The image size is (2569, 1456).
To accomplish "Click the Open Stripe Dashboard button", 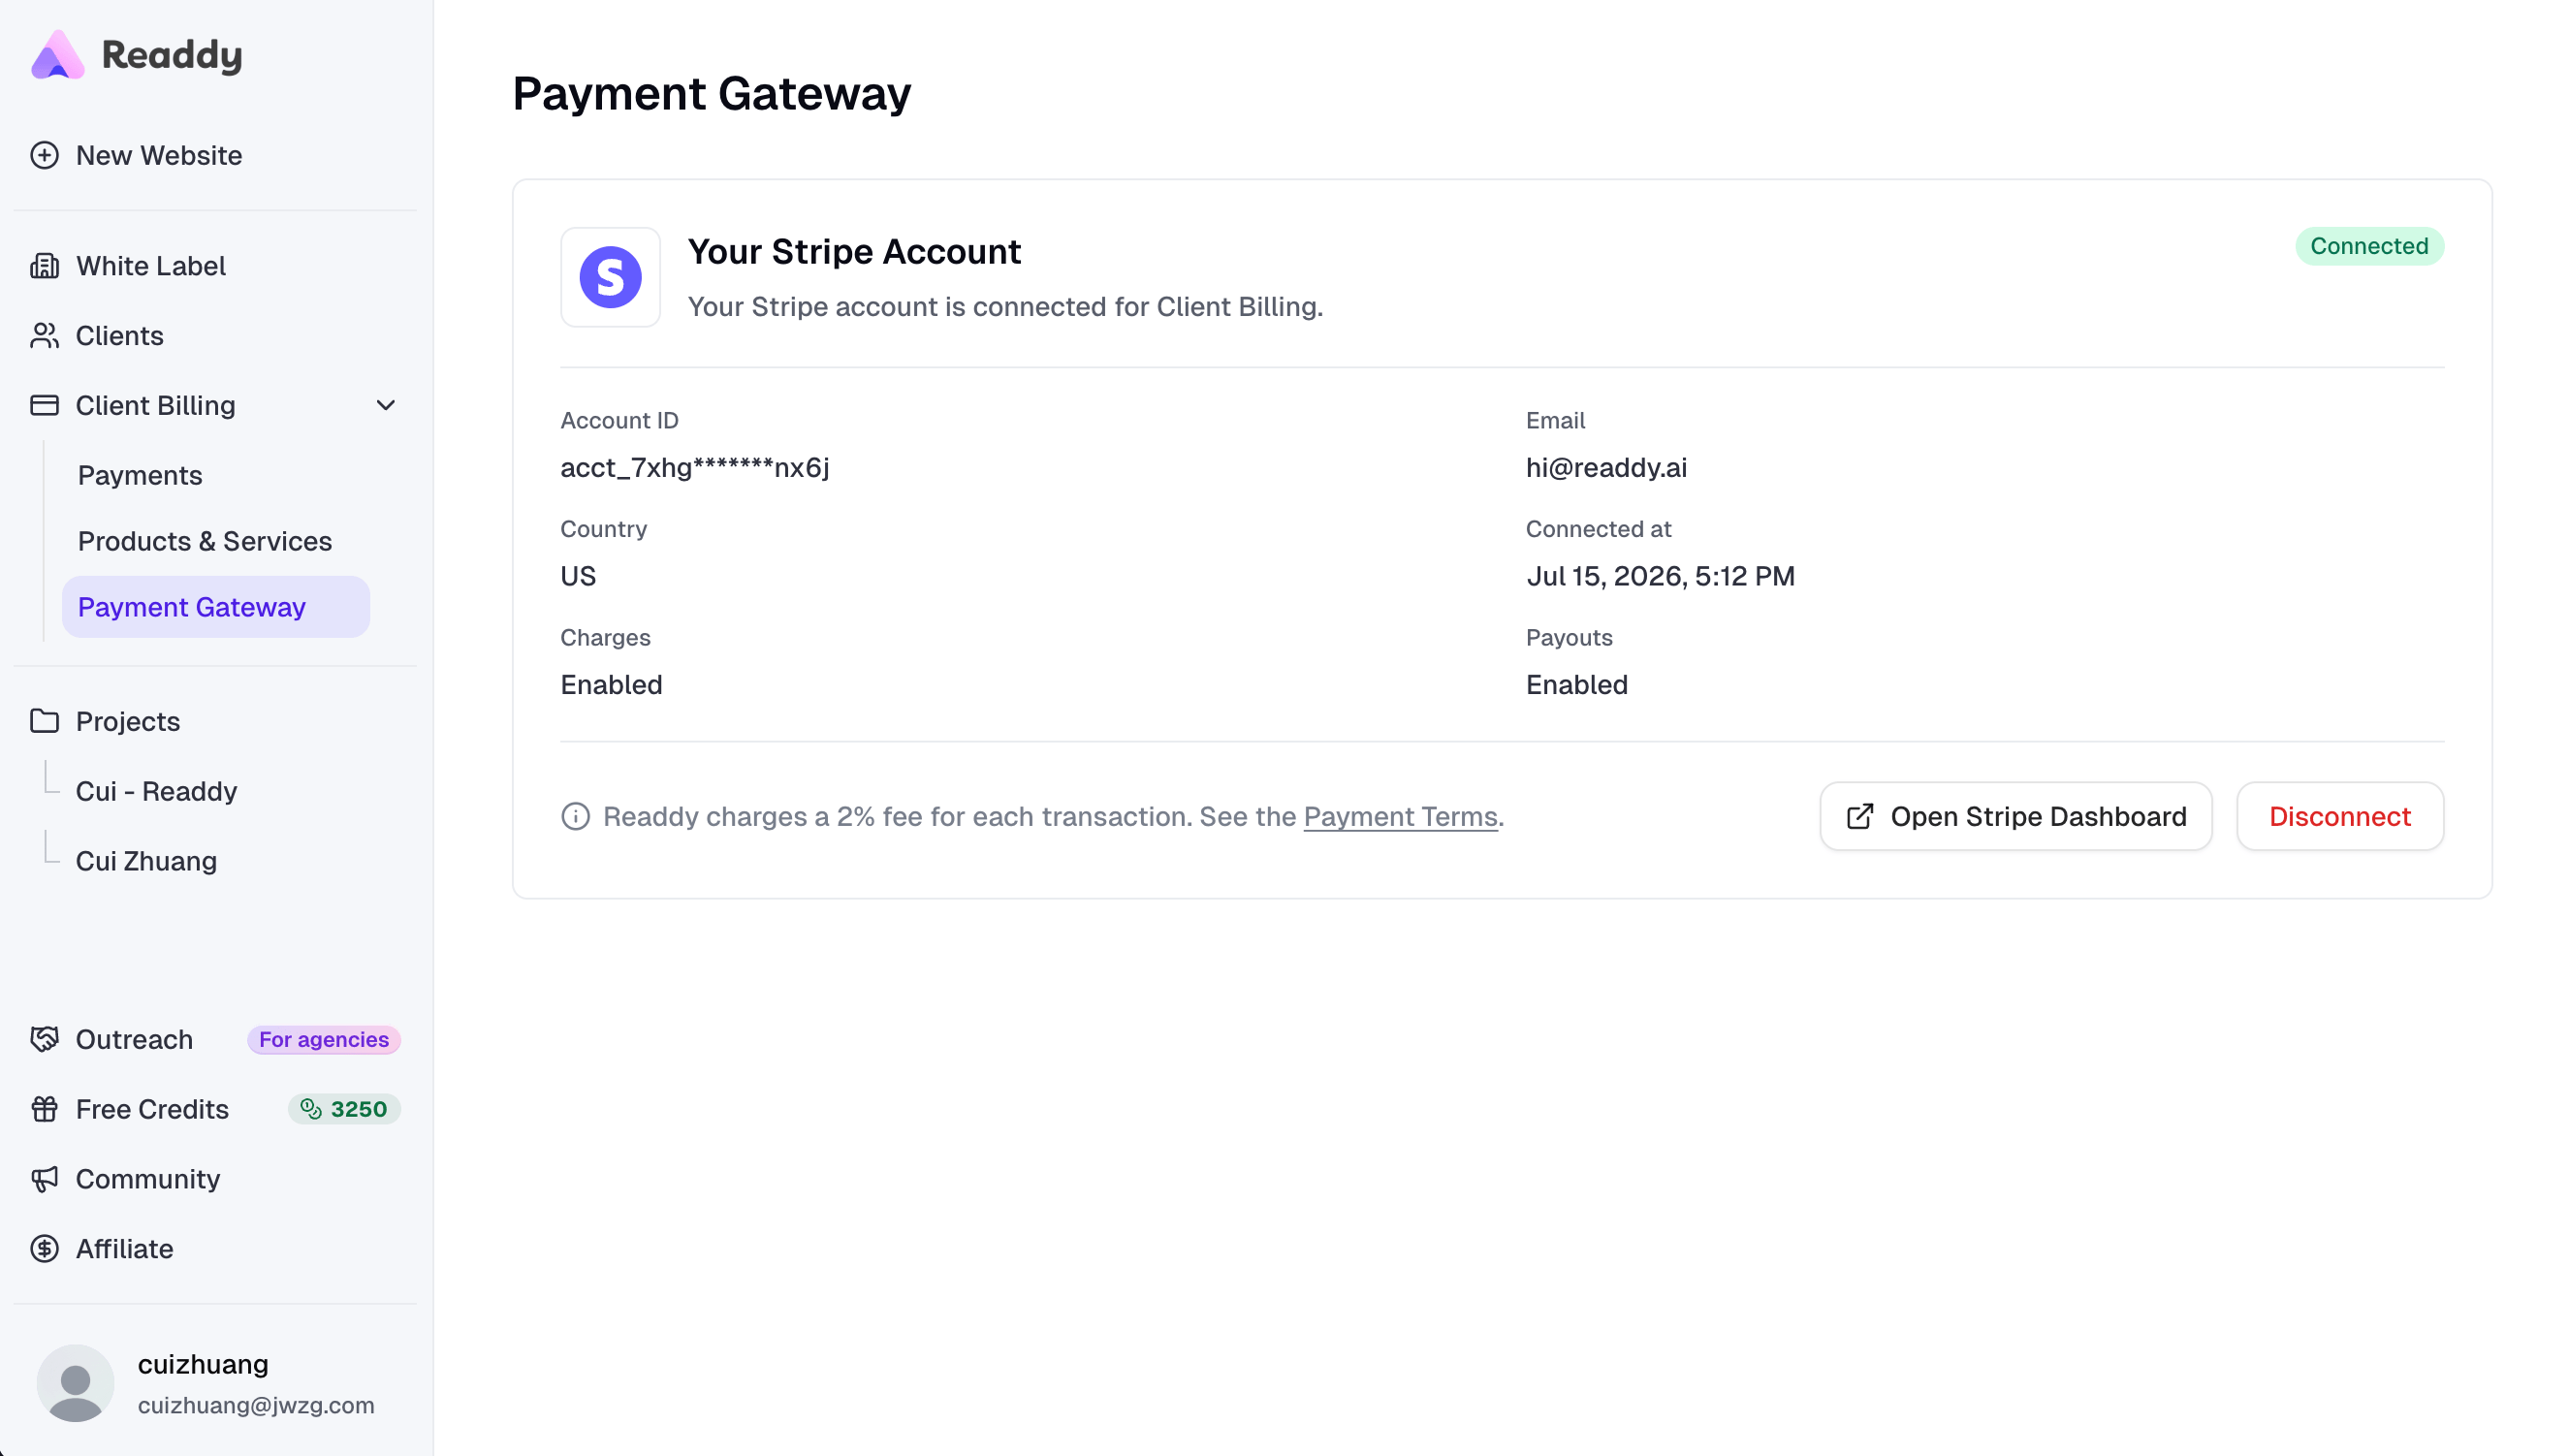I will [x=2015, y=816].
